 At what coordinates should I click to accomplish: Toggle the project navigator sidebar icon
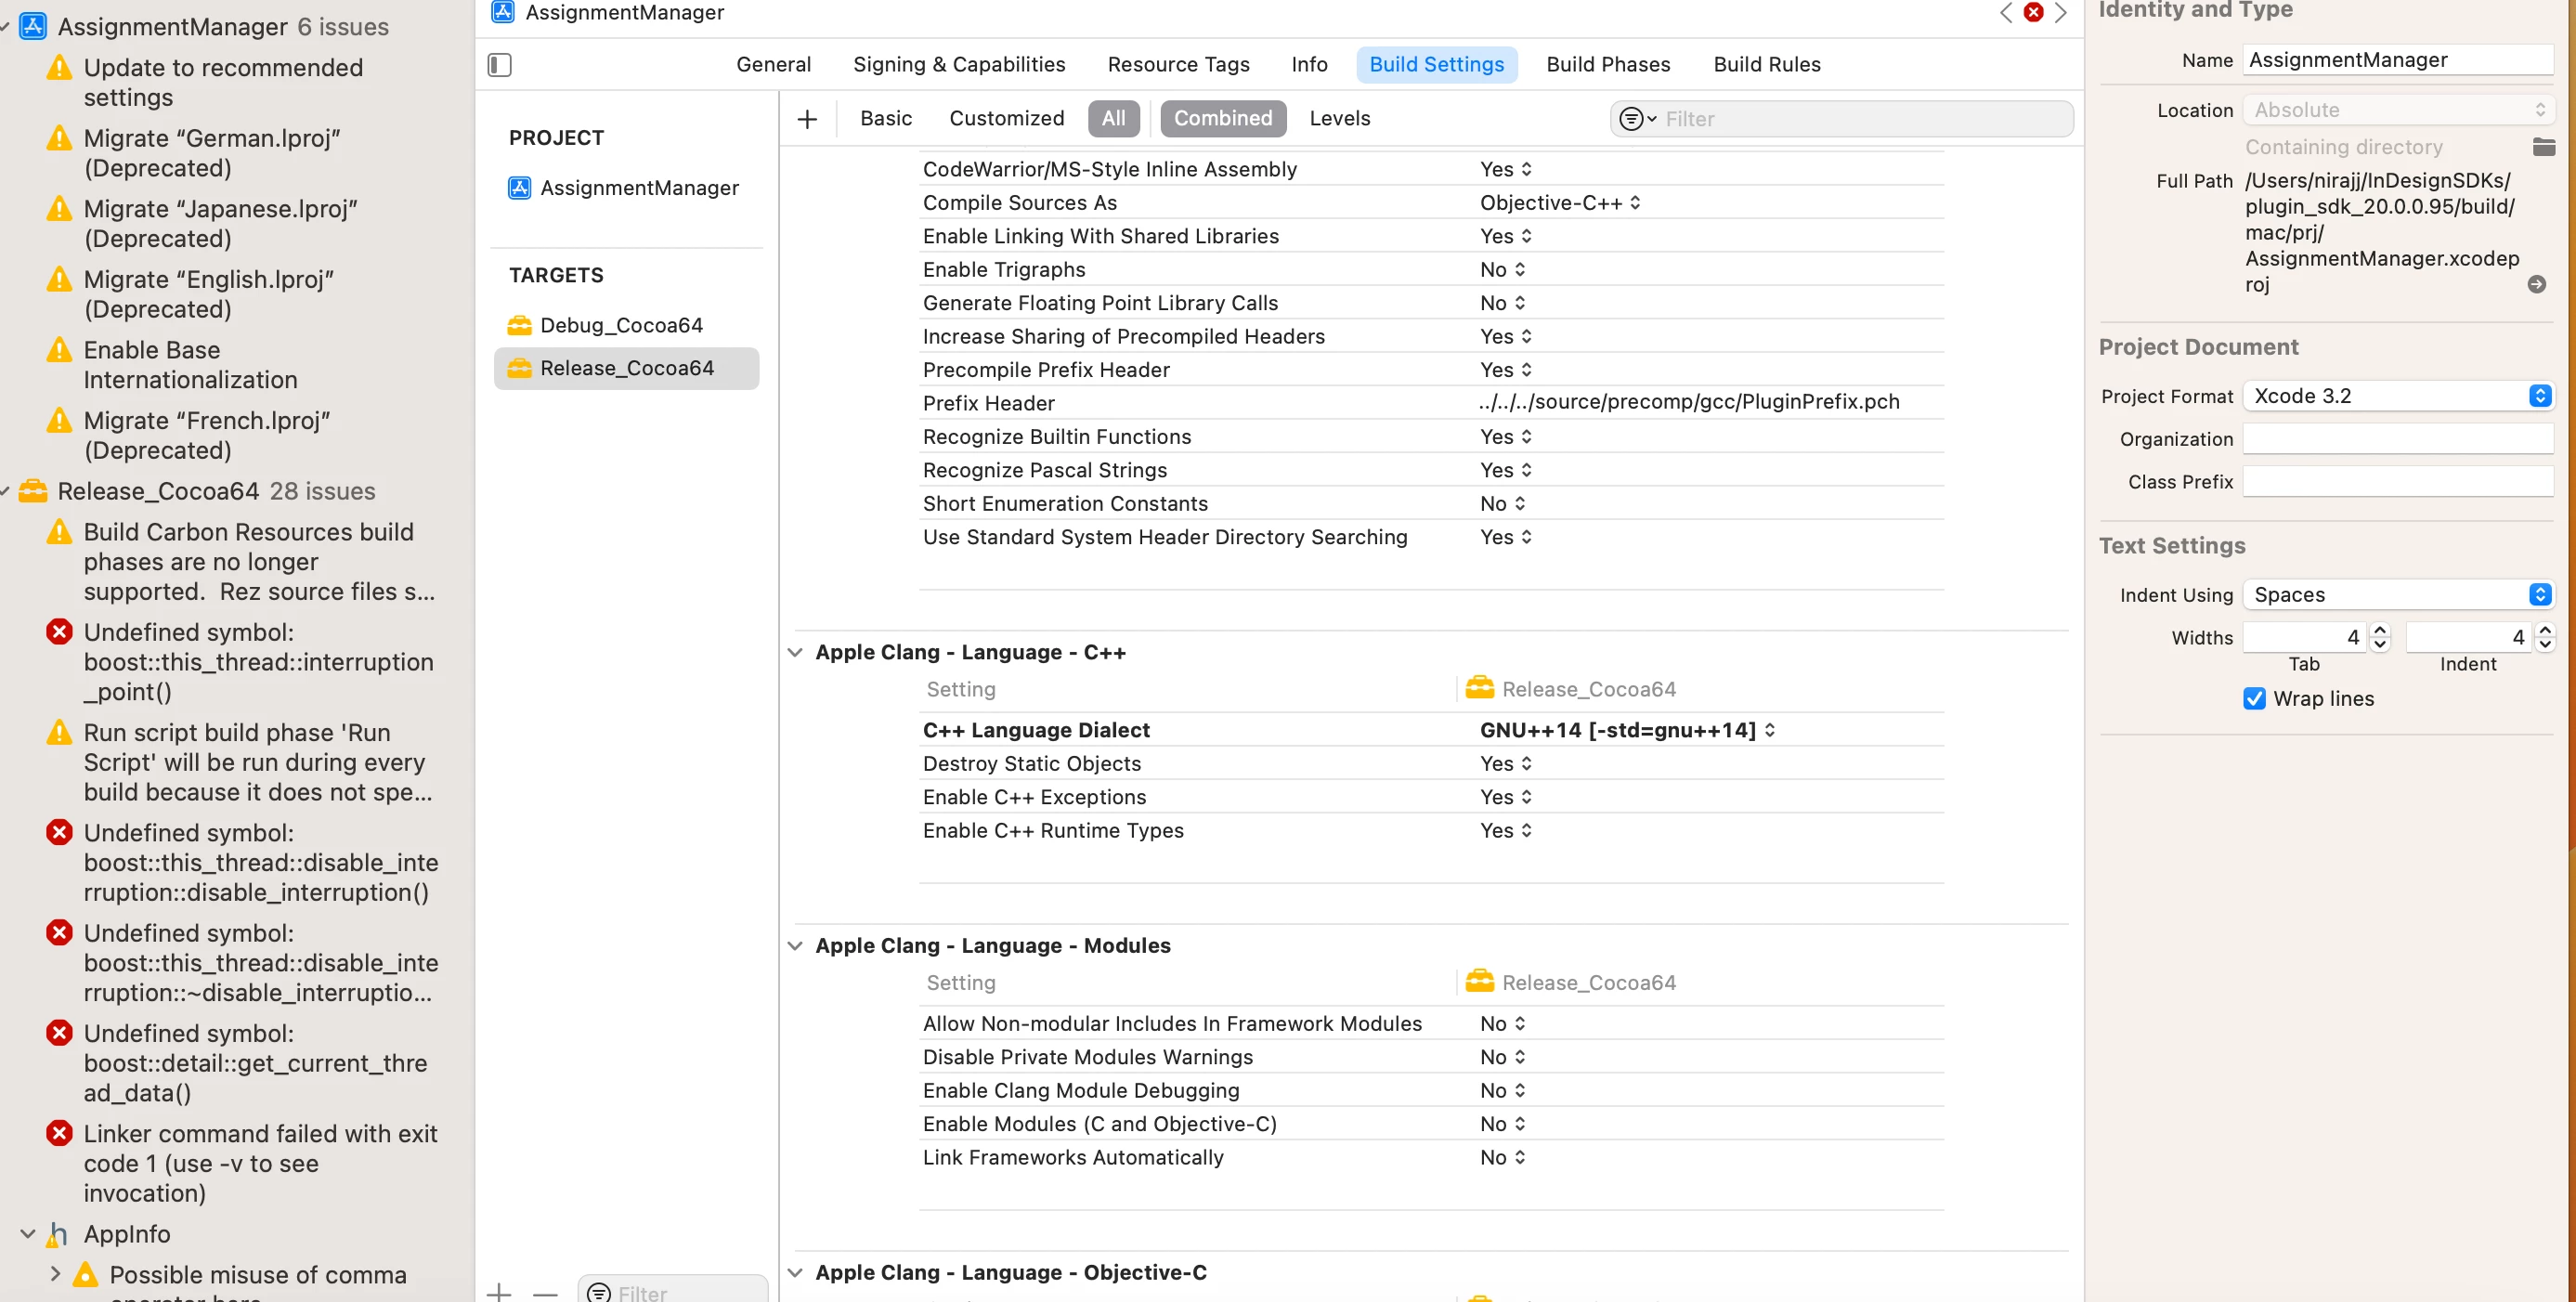tap(499, 65)
